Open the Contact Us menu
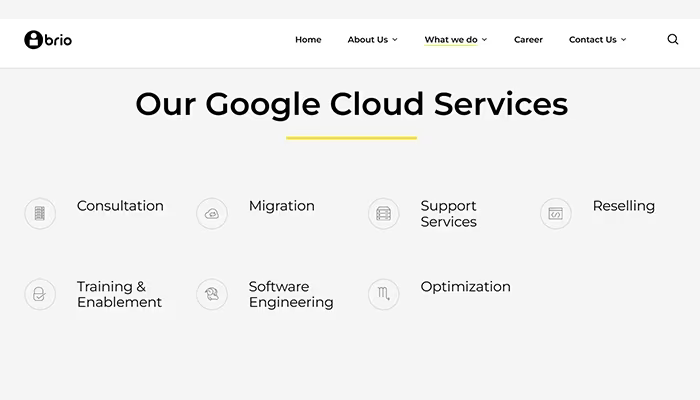The width and height of the screenshot is (700, 400). point(592,40)
